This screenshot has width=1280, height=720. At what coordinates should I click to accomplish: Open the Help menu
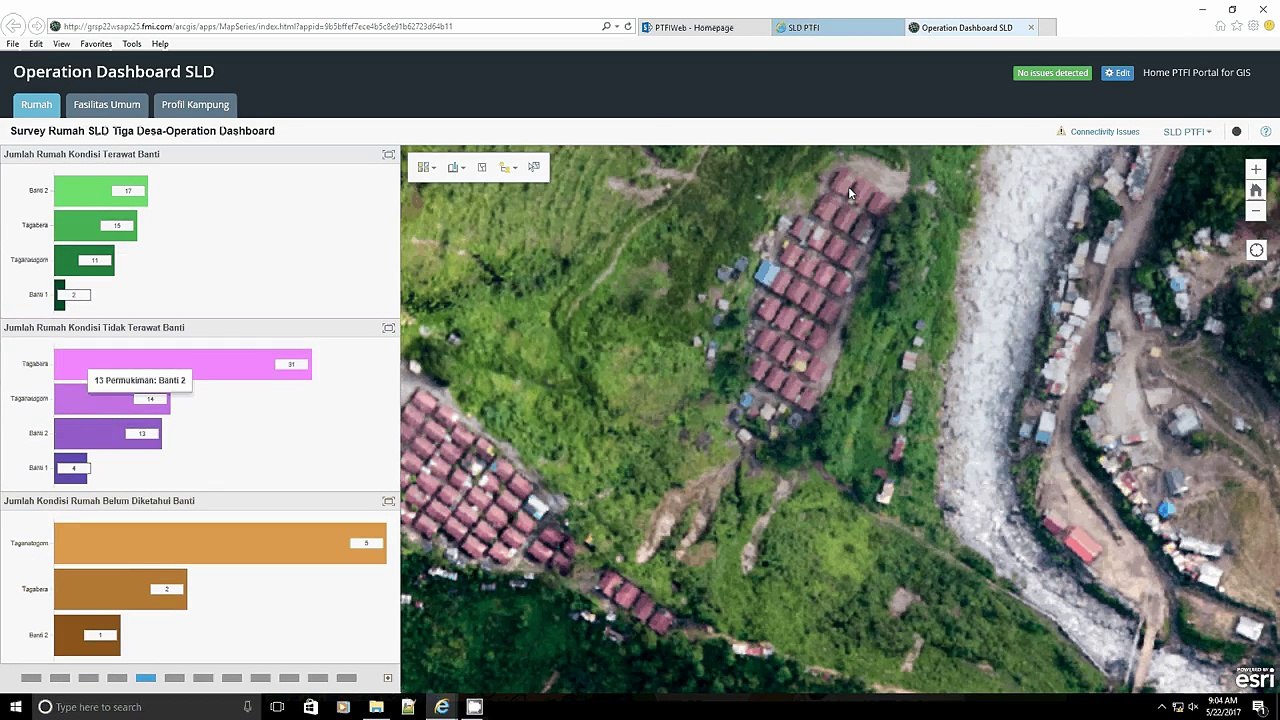click(160, 44)
